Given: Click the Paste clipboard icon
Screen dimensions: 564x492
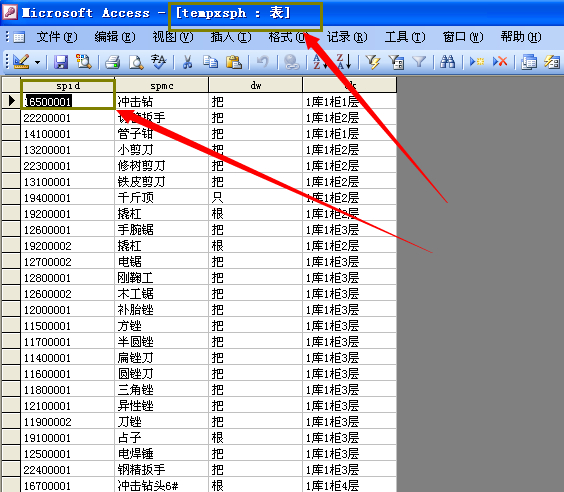Looking at the screenshot, I should (234, 62).
